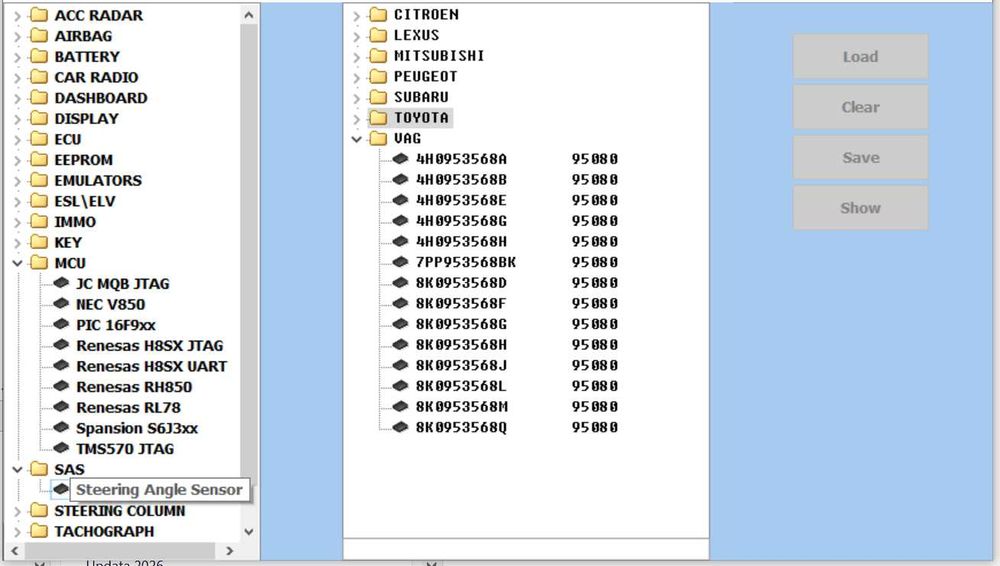The height and width of the screenshot is (566, 1000).
Task: Expand the EEPROM folder
Action: [17, 160]
